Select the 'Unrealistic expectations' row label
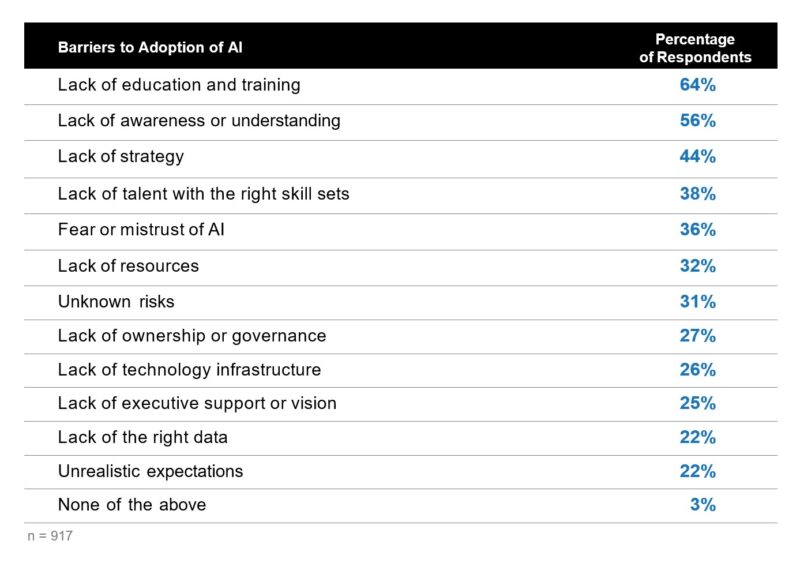The height and width of the screenshot is (563, 800). [151, 472]
